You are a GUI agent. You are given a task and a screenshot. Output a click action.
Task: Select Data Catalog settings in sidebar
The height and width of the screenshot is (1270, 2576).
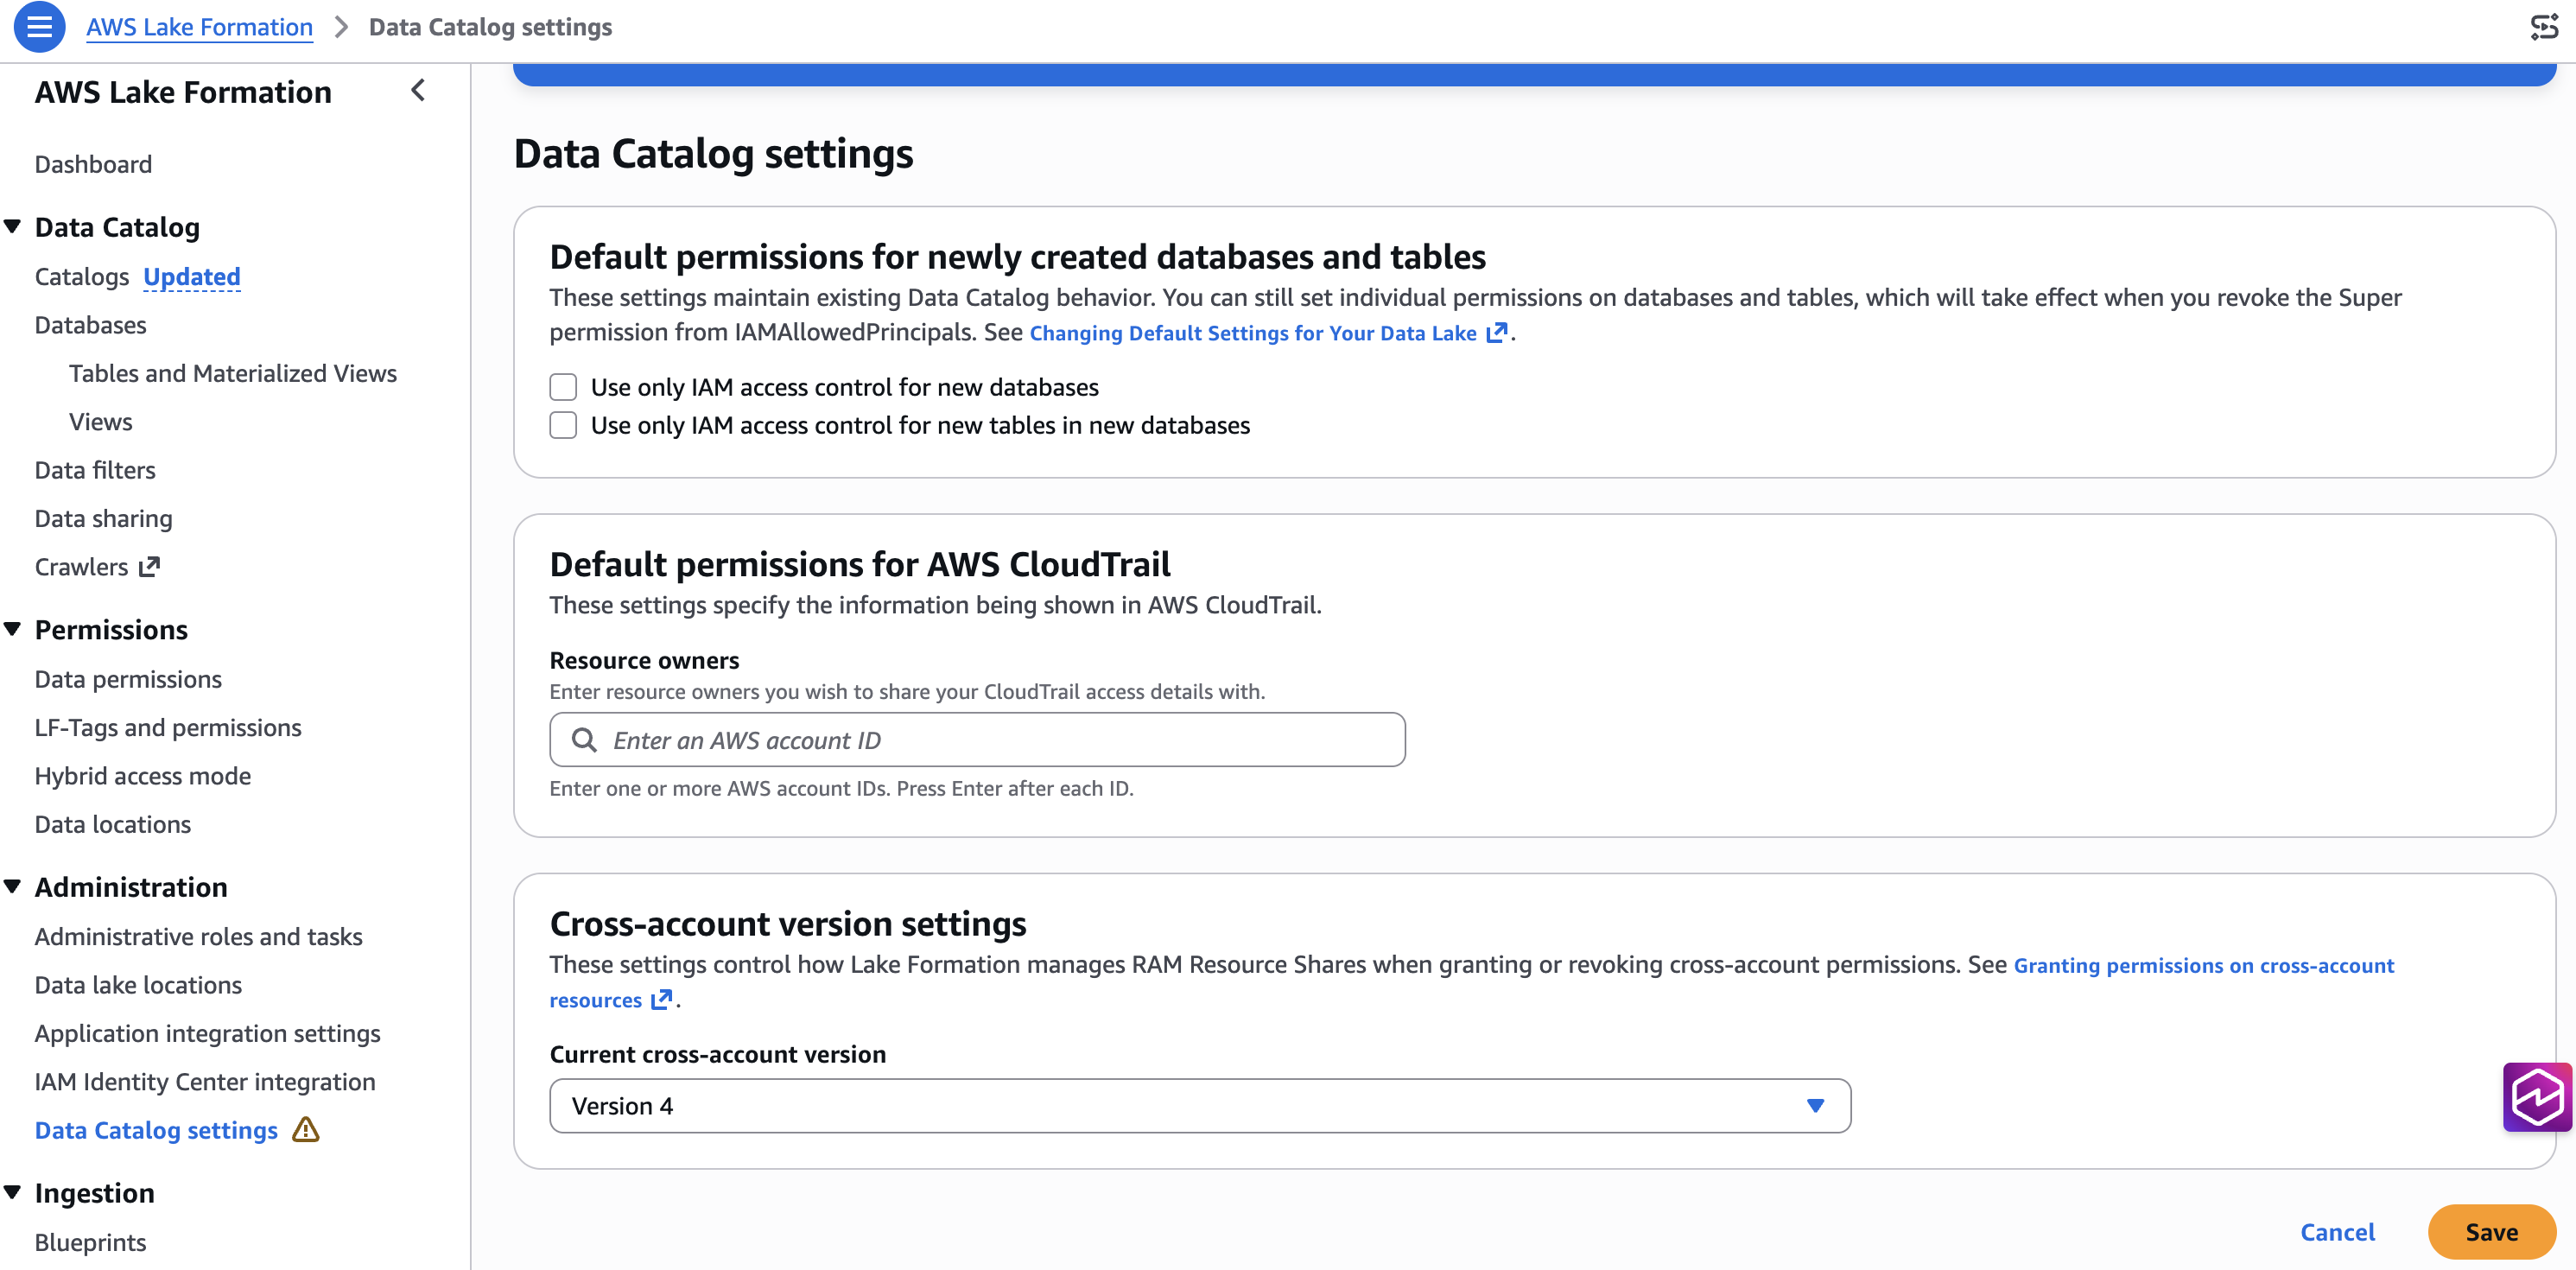point(156,1130)
